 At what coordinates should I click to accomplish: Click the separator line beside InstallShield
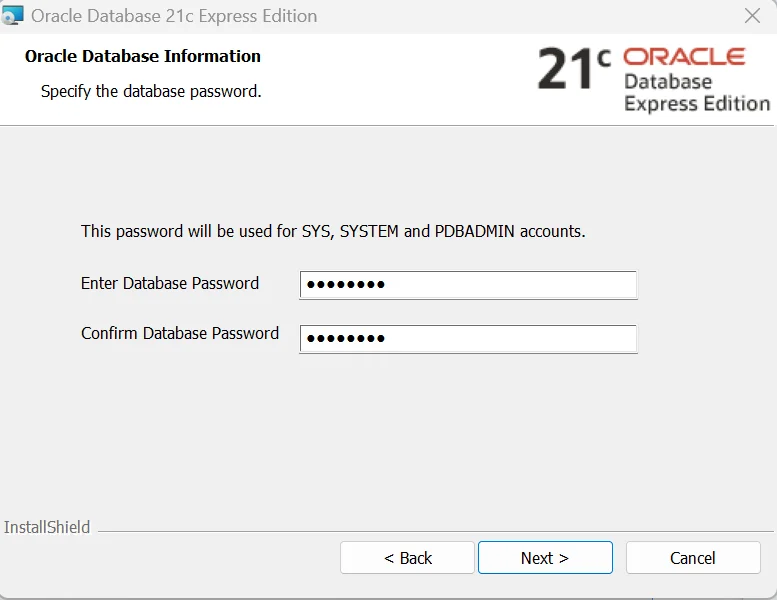tap(436, 532)
